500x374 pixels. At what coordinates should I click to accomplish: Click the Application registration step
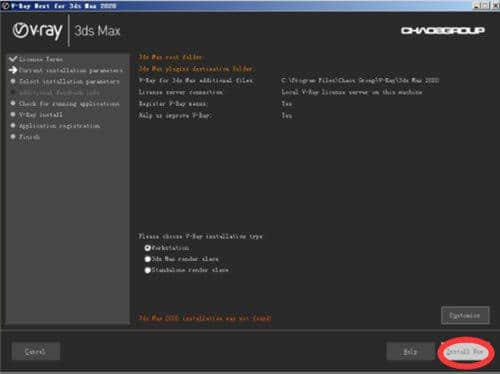tap(59, 126)
